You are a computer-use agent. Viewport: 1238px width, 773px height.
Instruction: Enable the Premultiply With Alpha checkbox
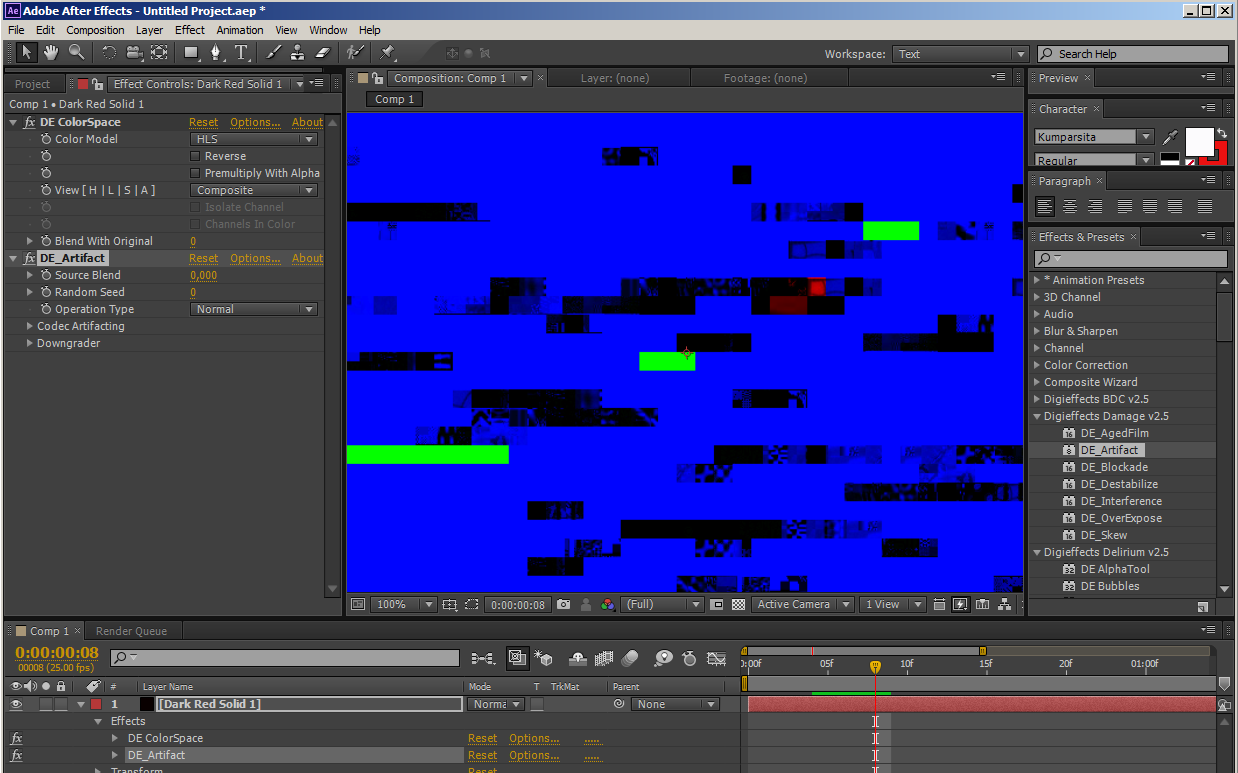[195, 173]
